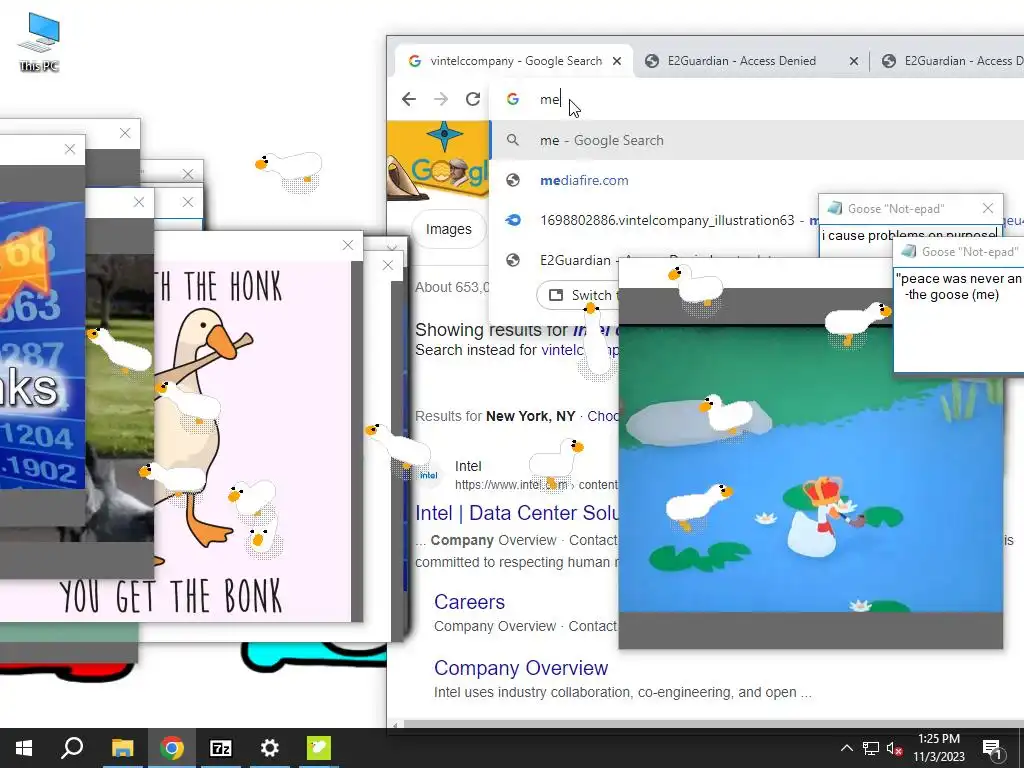1024x768 pixels.
Task: Open the clock showing 1:25 PM
Action: click(x=938, y=748)
